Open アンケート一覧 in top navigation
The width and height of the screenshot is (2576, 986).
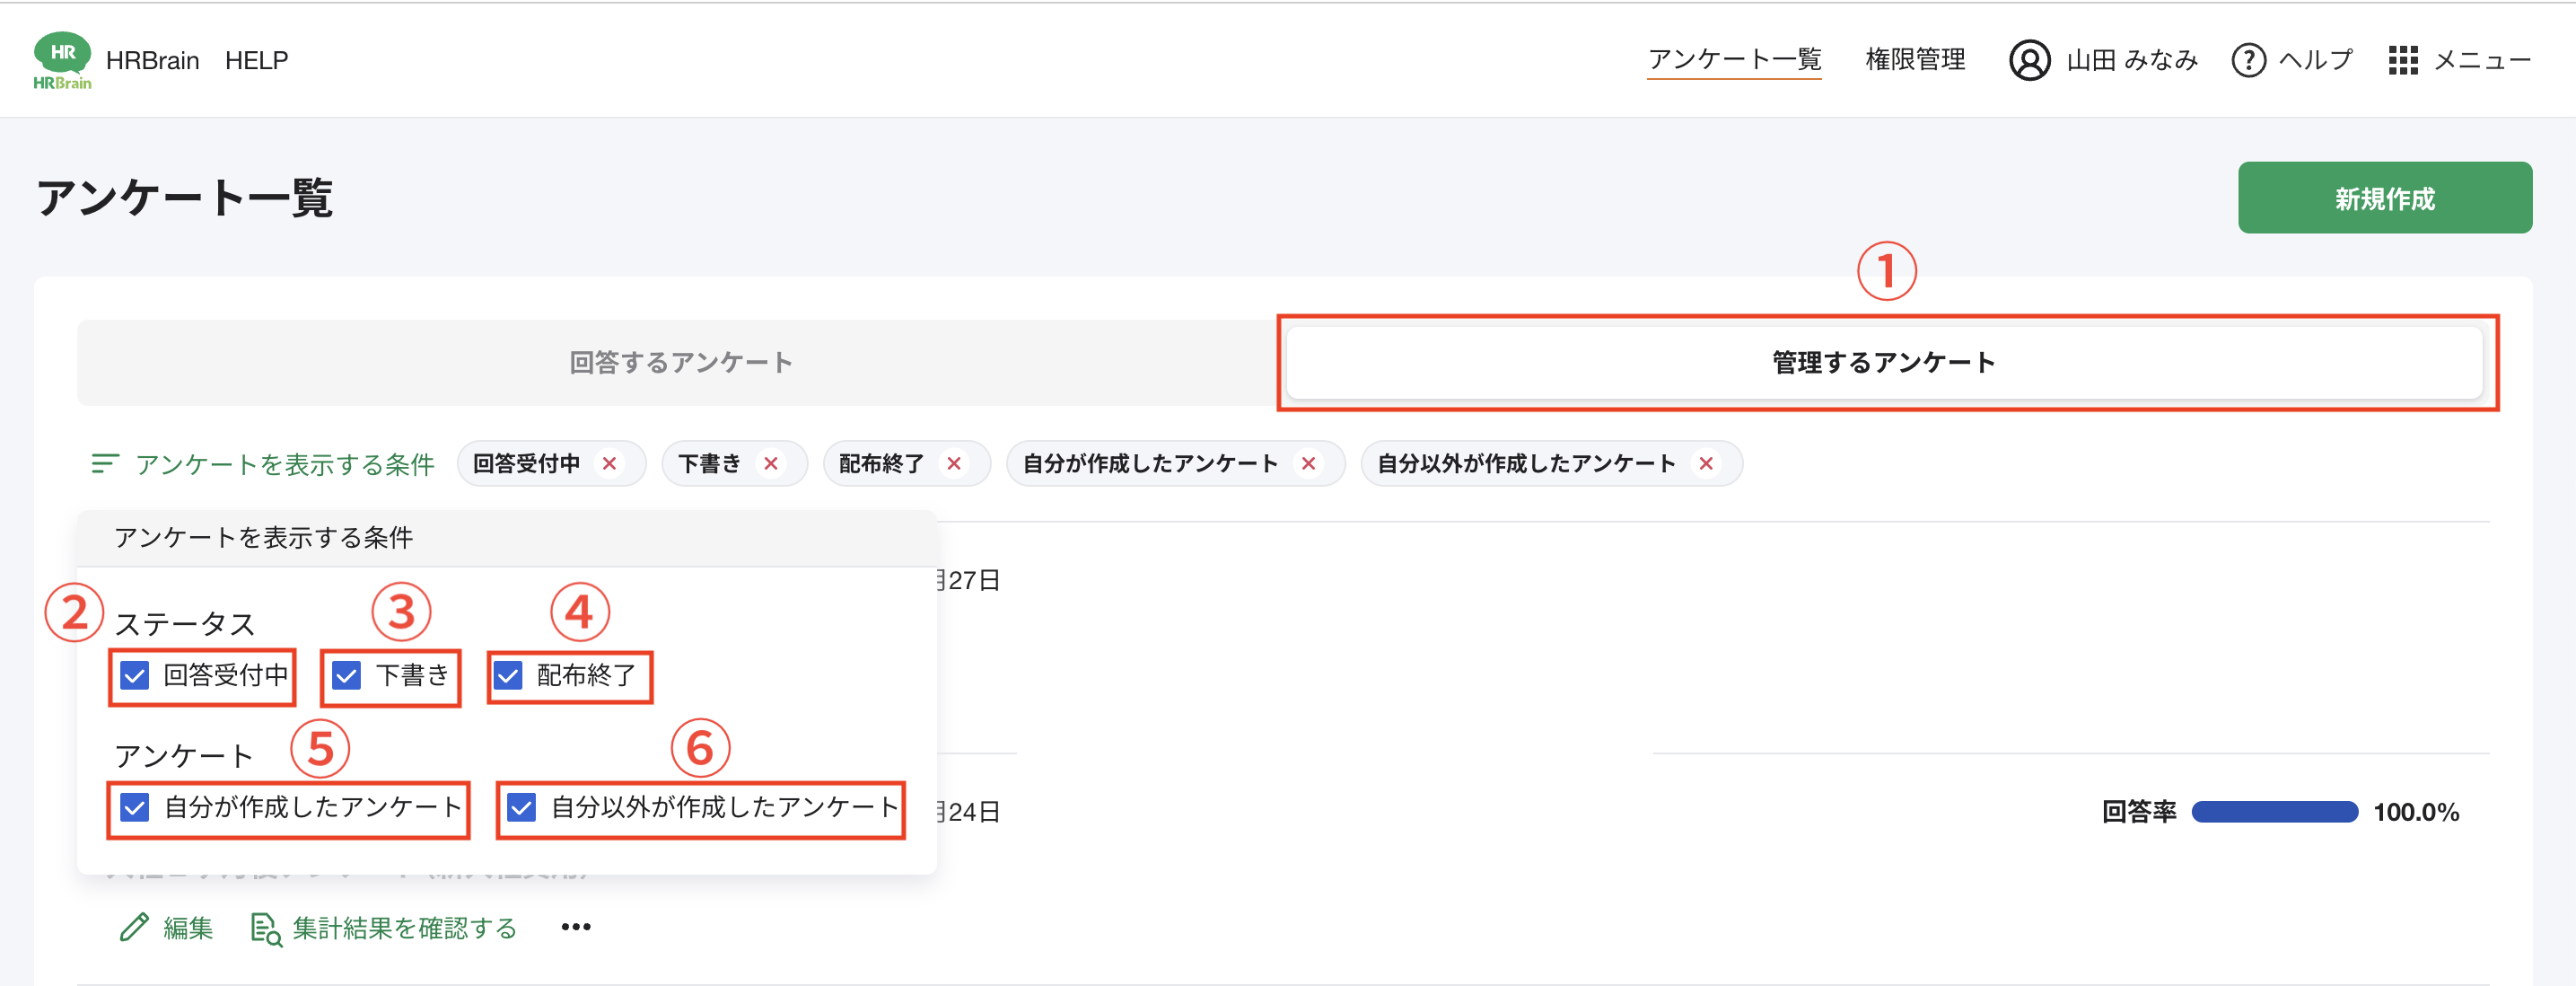1734,60
